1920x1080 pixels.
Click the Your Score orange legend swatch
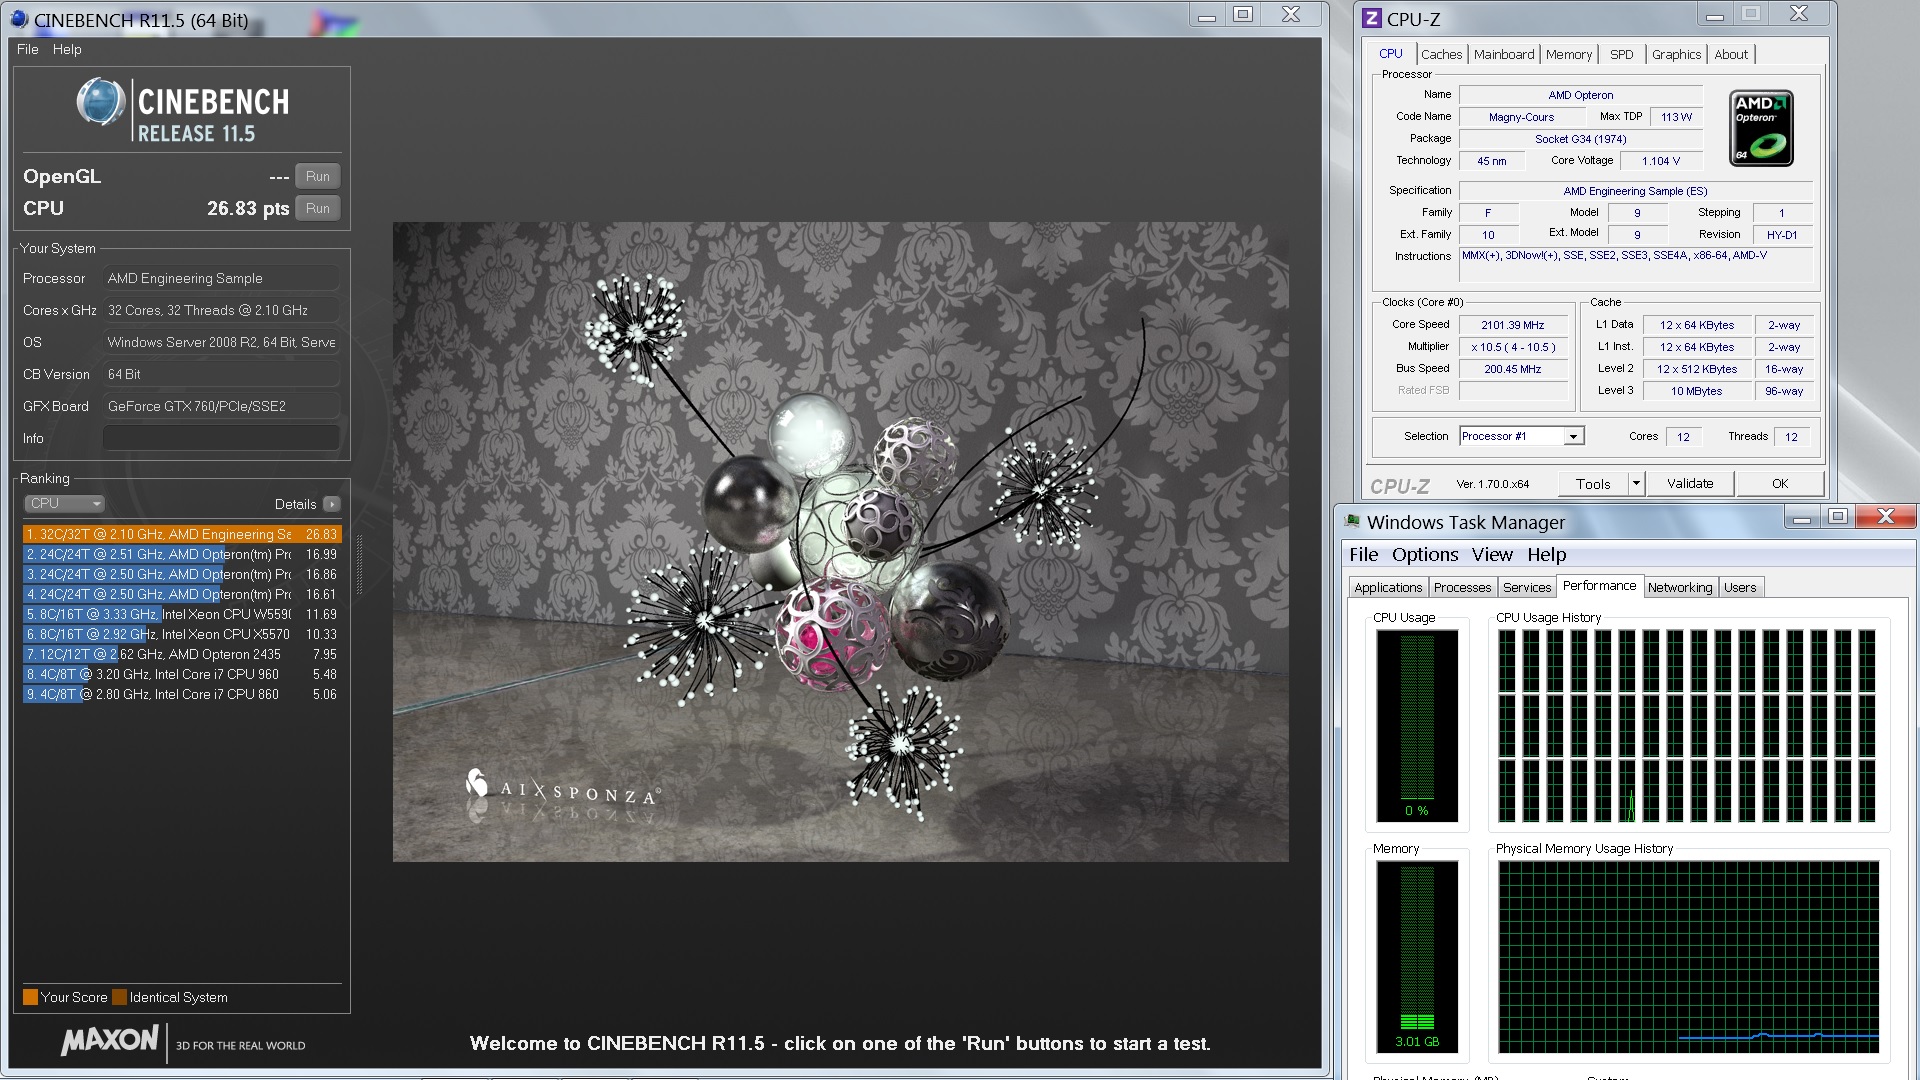pos(30,997)
